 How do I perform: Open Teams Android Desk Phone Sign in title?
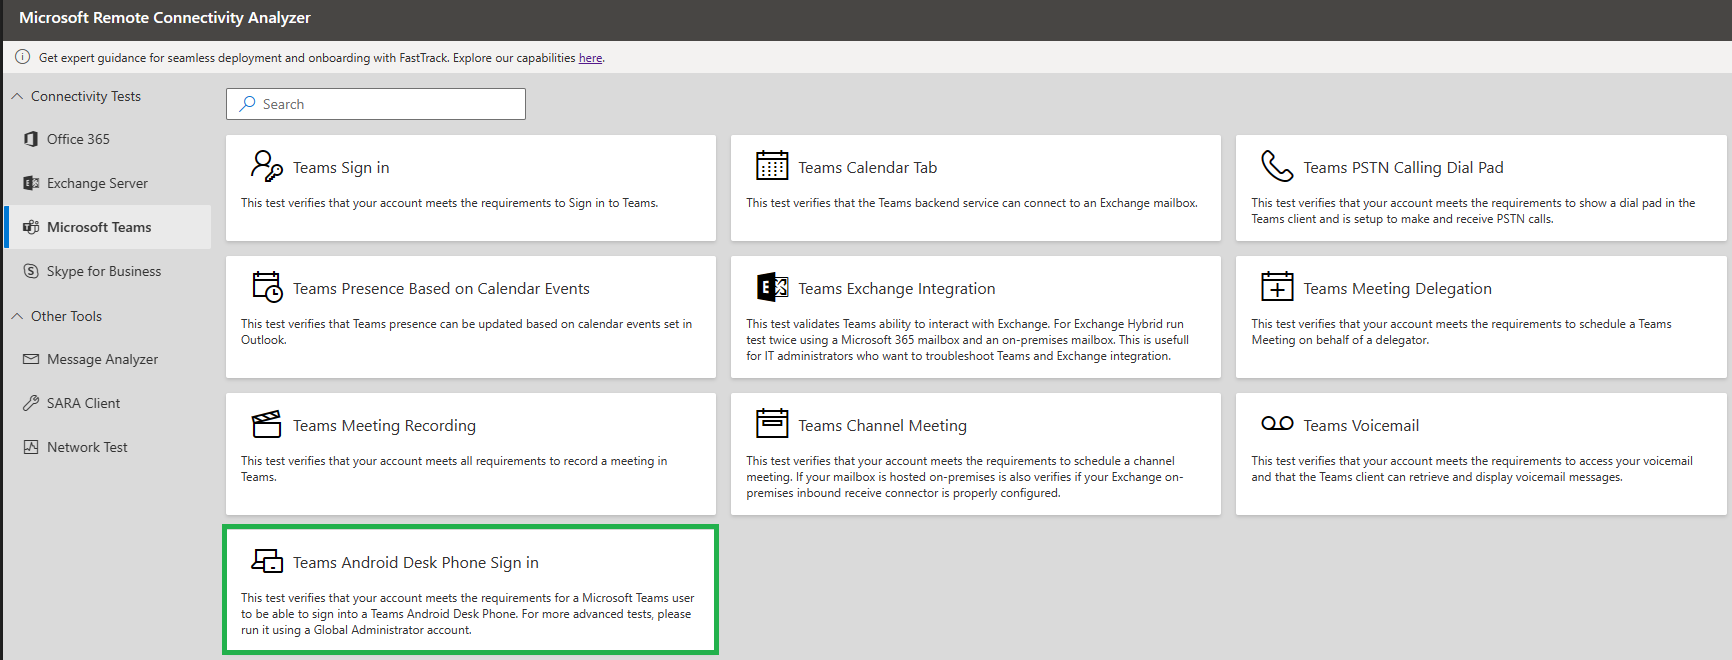(x=415, y=563)
